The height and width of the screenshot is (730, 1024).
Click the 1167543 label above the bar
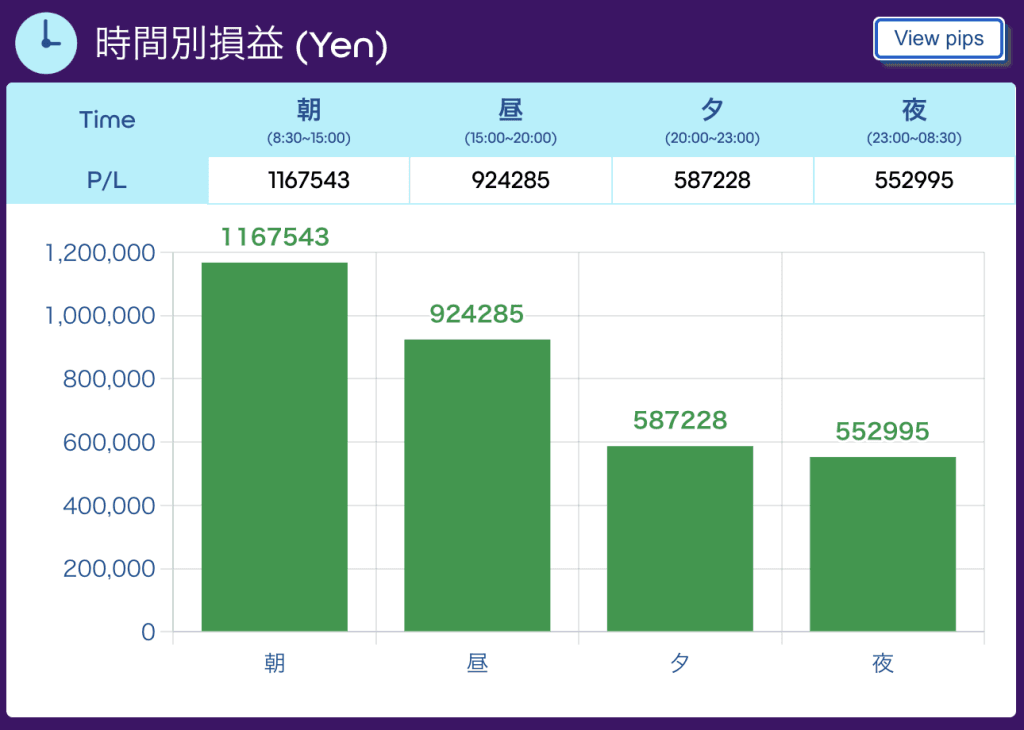pyautogui.click(x=275, y=237)
